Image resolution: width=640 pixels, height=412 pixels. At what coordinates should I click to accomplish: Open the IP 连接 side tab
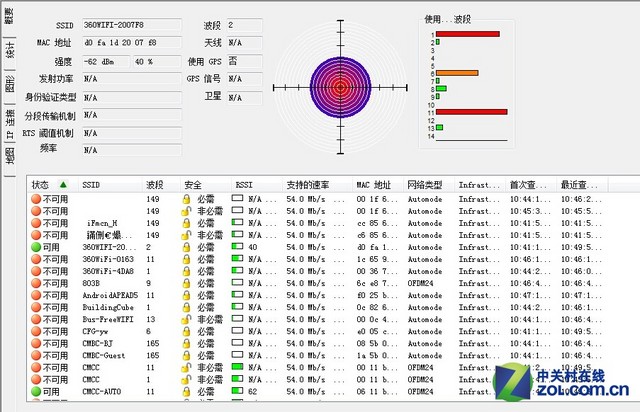point(9,125)
